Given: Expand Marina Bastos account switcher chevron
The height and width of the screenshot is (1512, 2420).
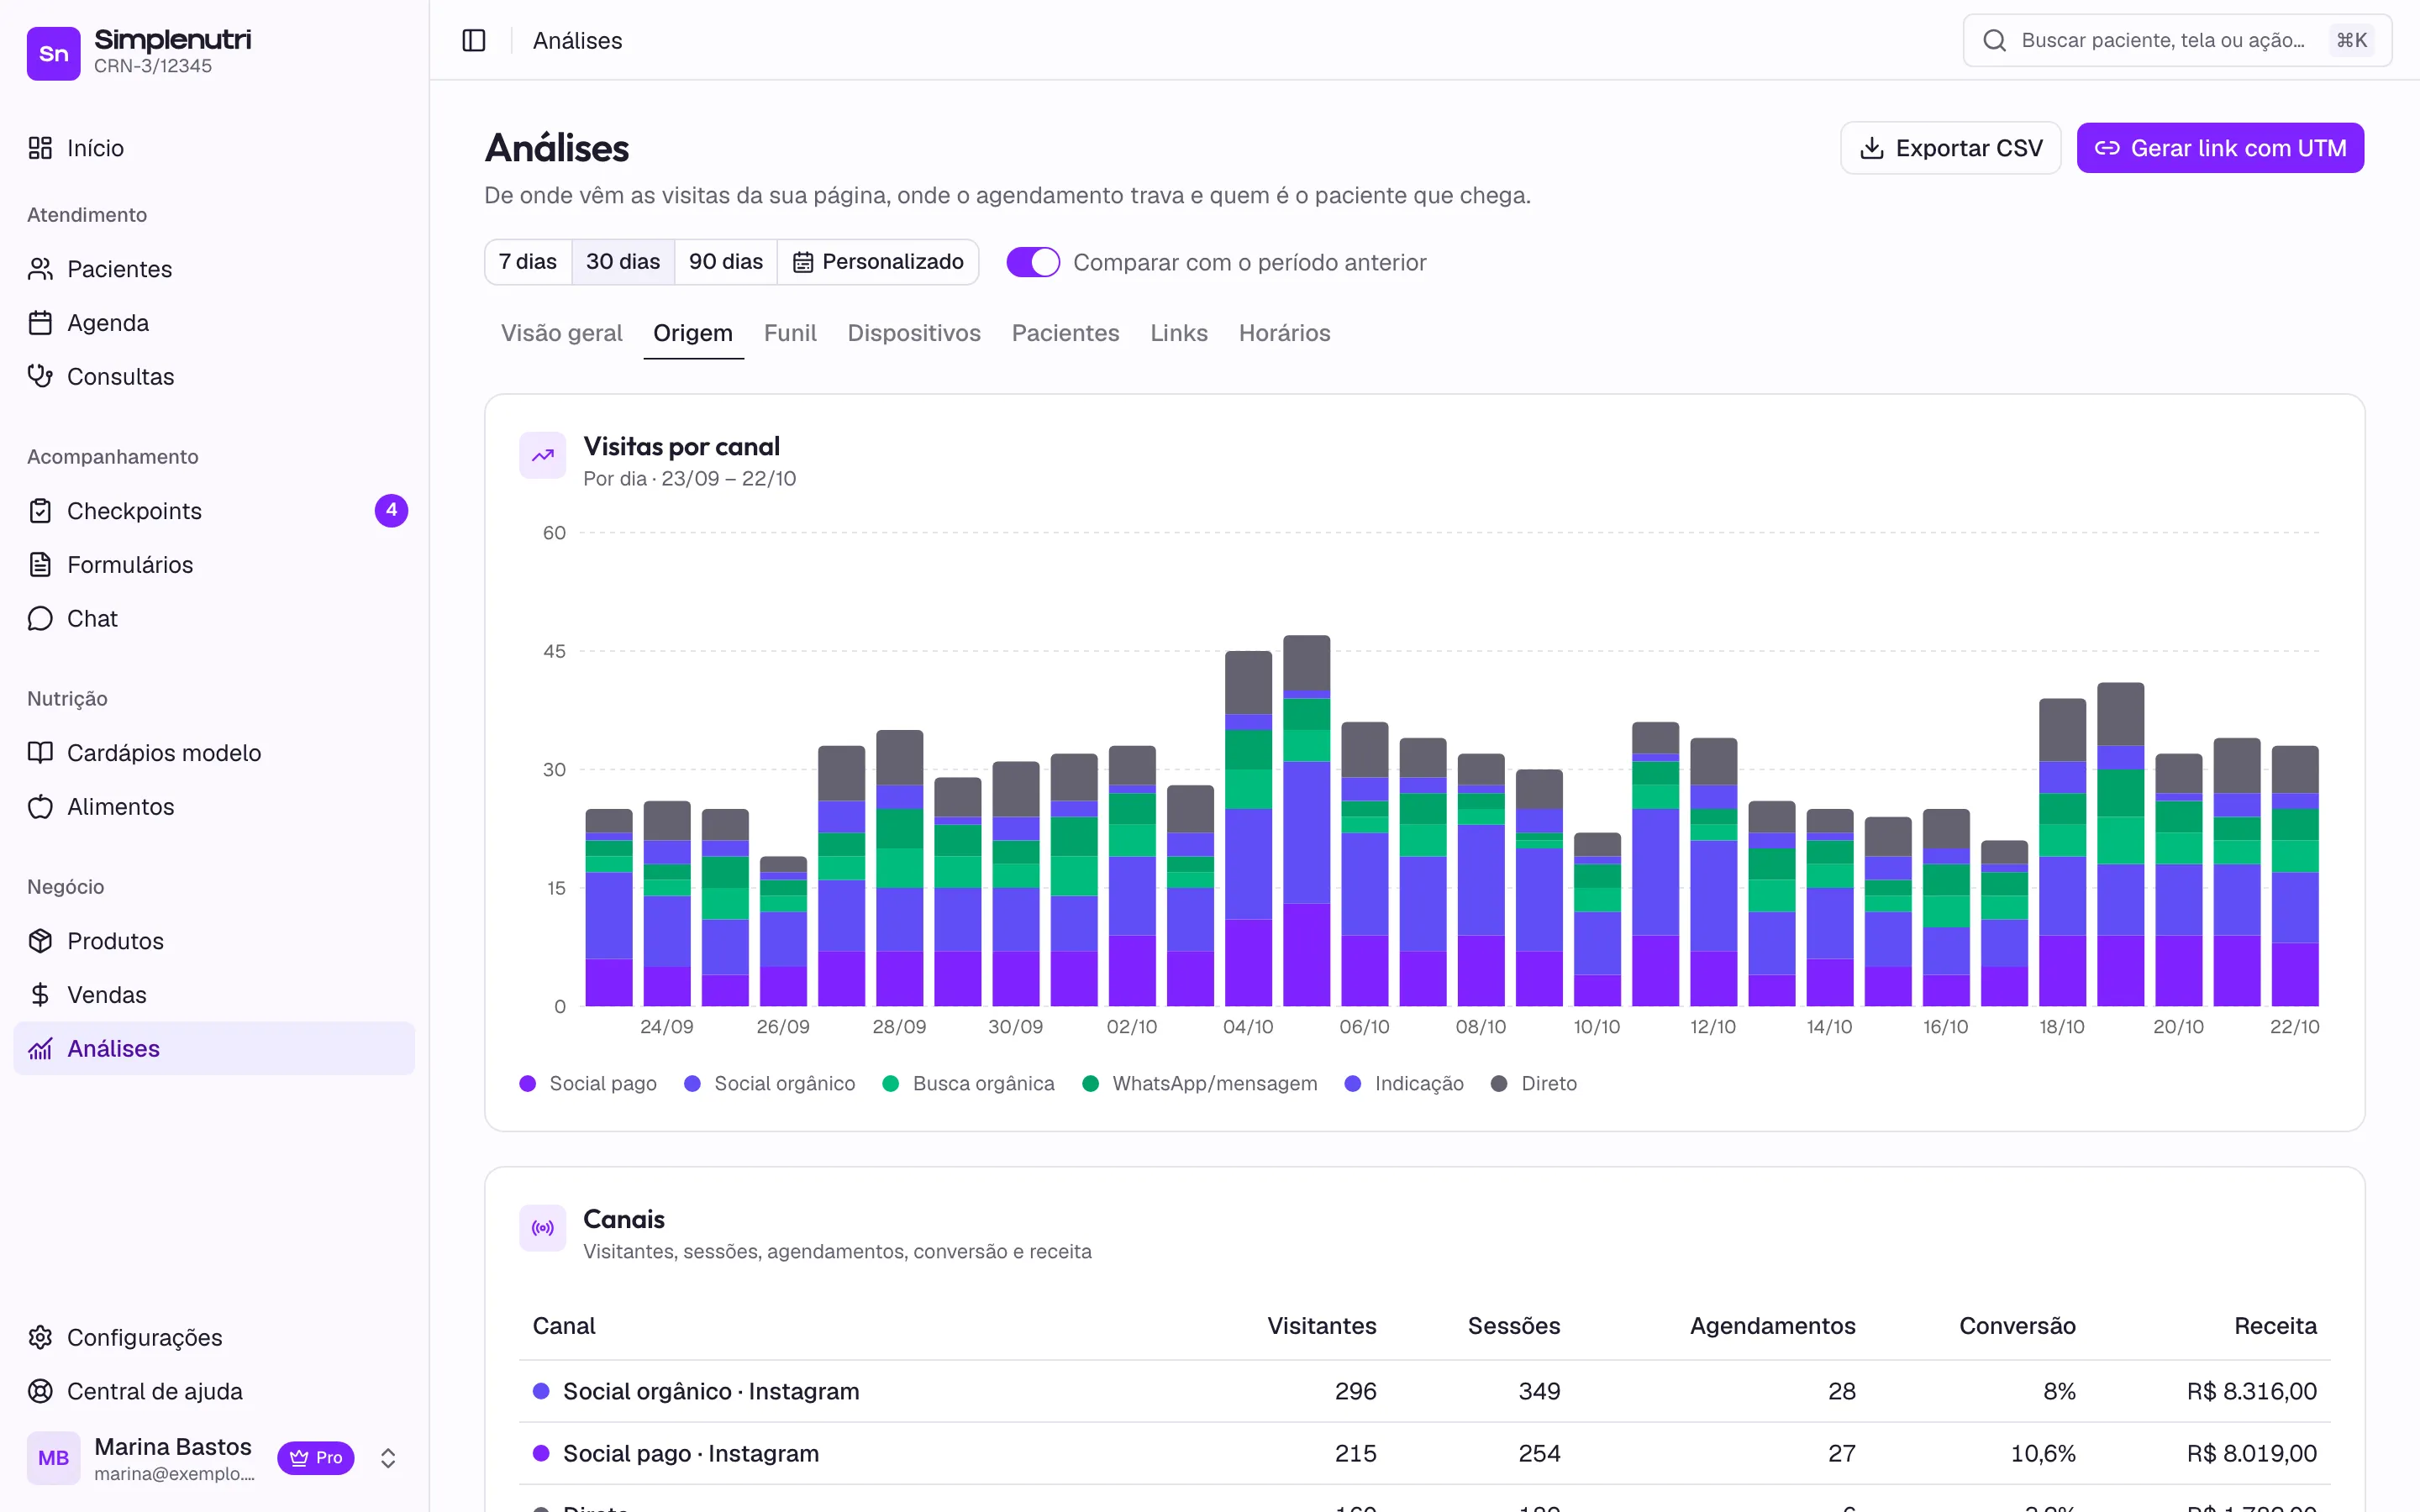Looking at the screenshot, I should click(x=388, y=1458).
